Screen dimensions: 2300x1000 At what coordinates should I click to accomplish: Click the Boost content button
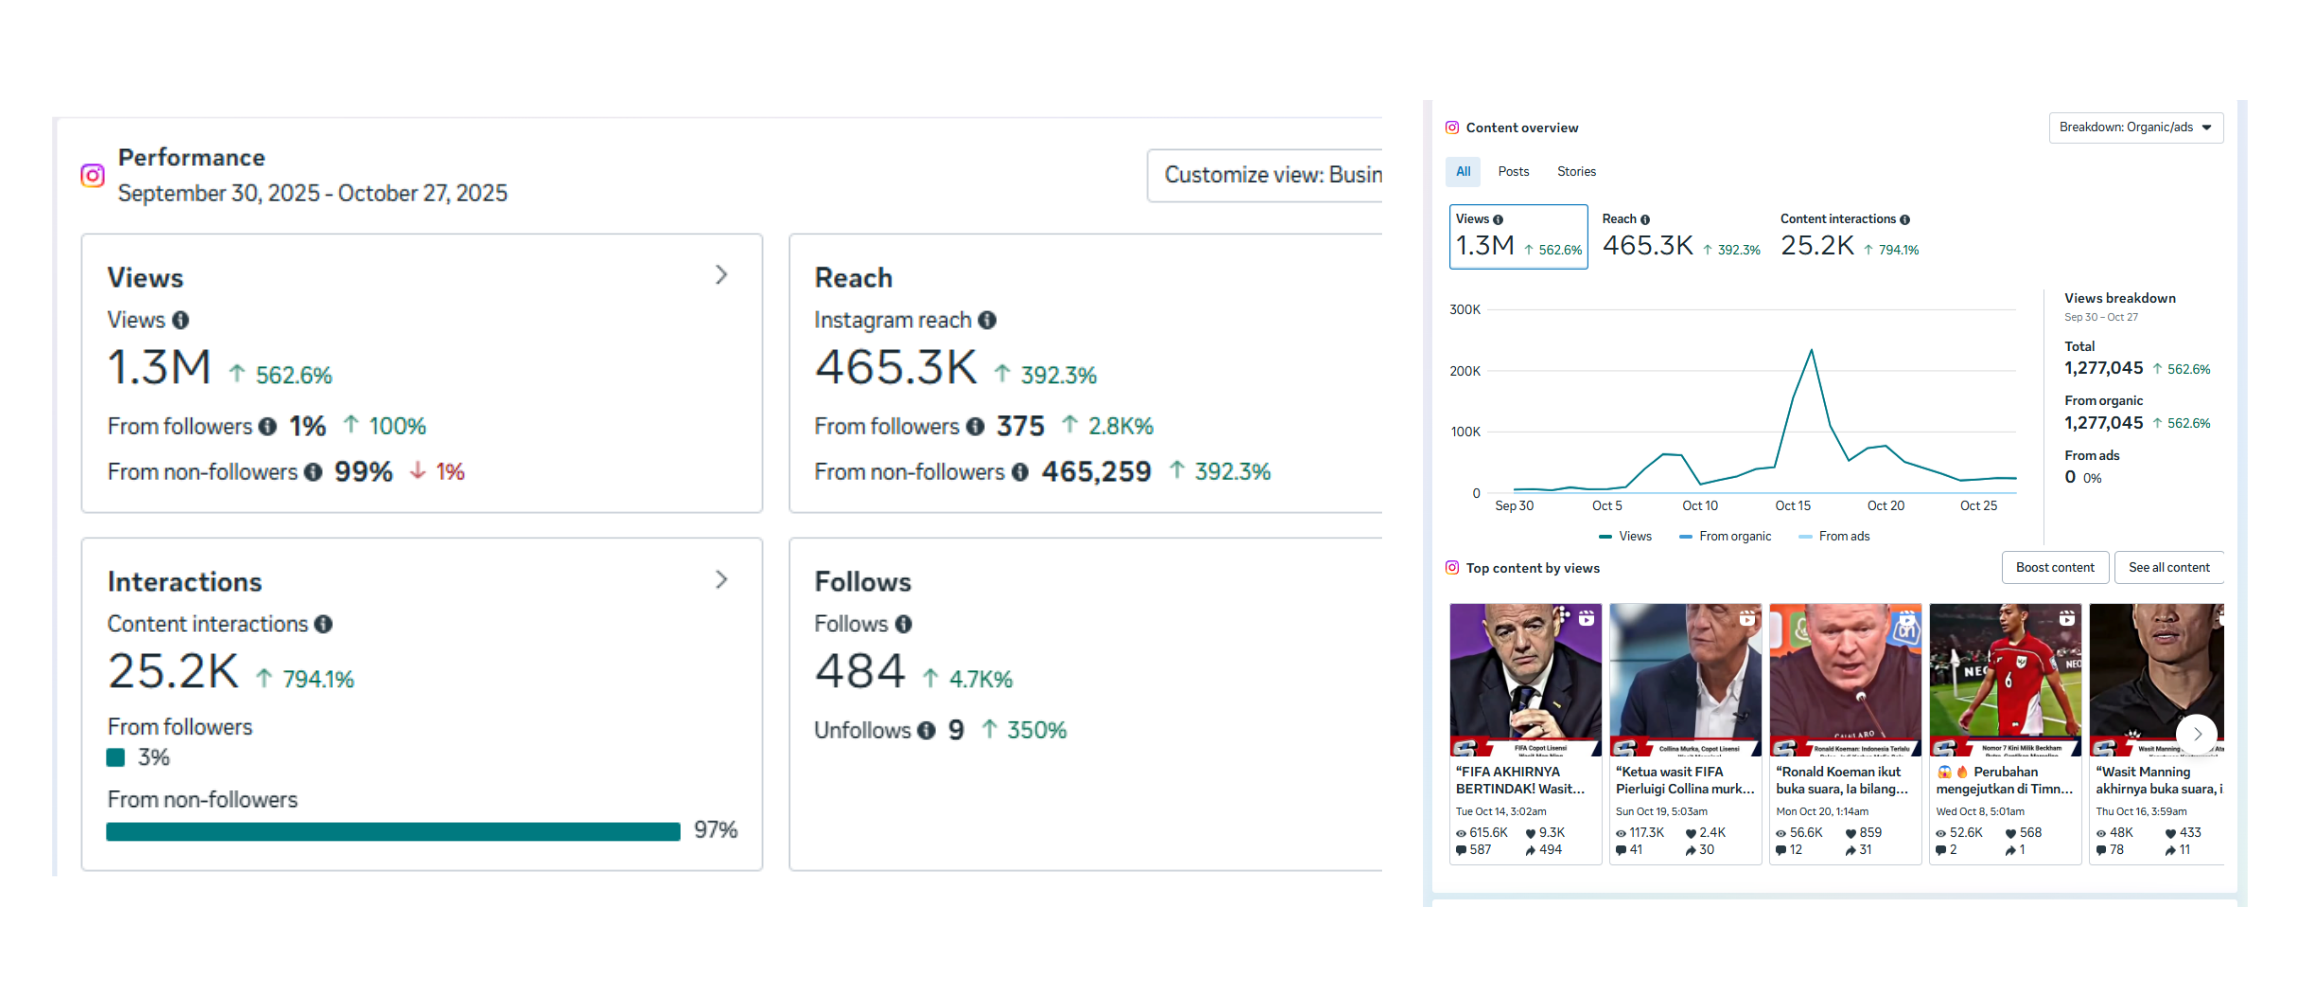point(2054,568)
